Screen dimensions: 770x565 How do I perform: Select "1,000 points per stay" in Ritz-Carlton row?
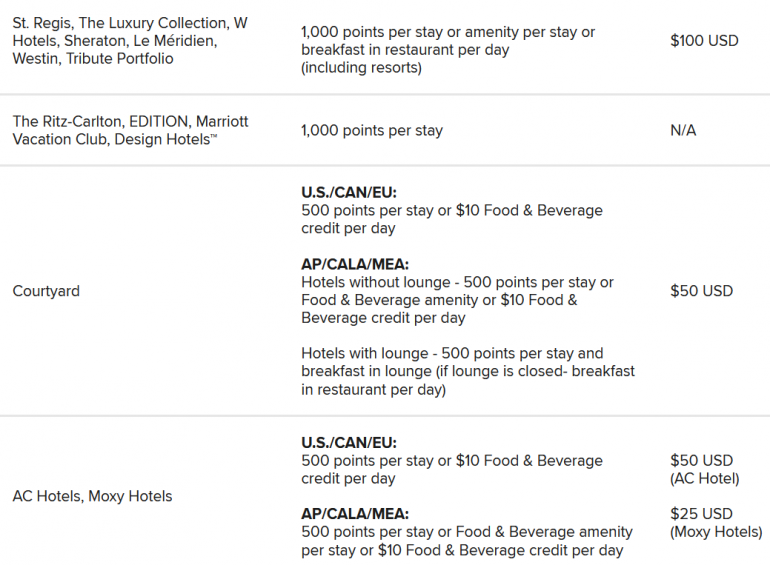pyautogui.click(x=371, y=130)
